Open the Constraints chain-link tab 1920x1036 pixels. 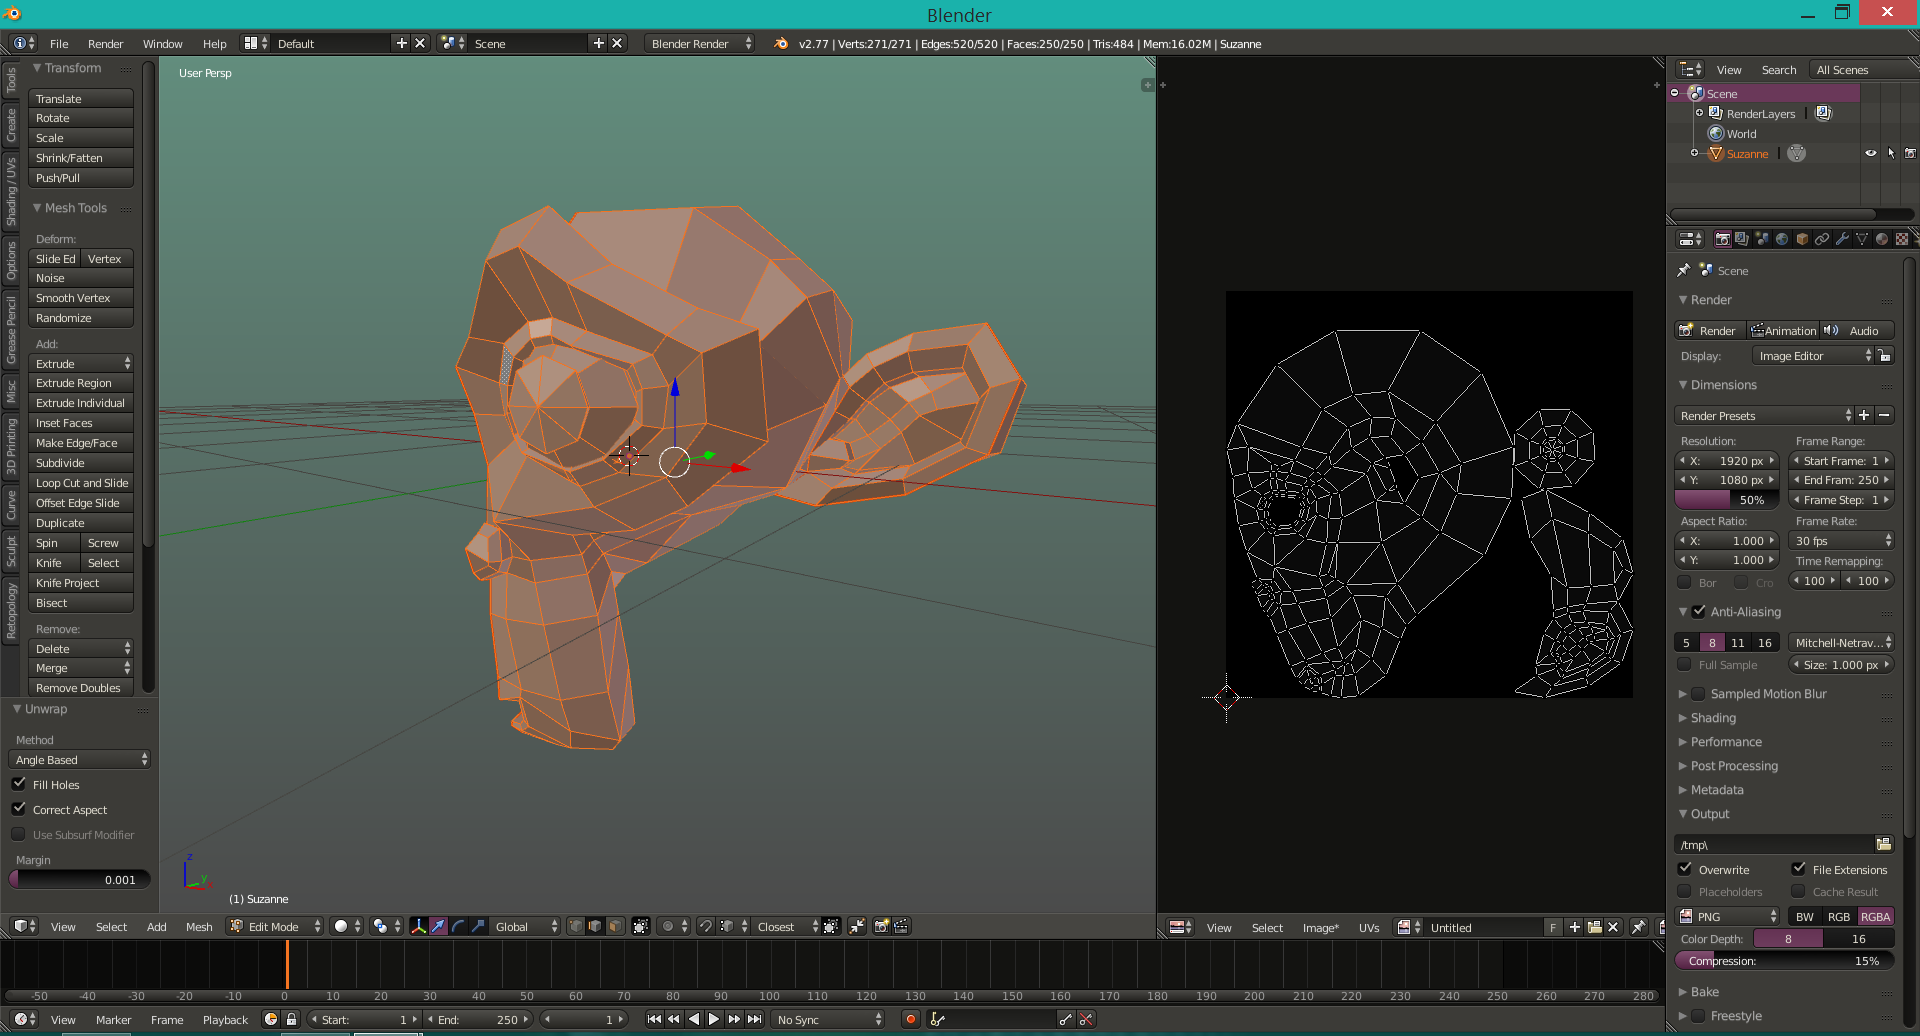click(x=1822, y=239)
